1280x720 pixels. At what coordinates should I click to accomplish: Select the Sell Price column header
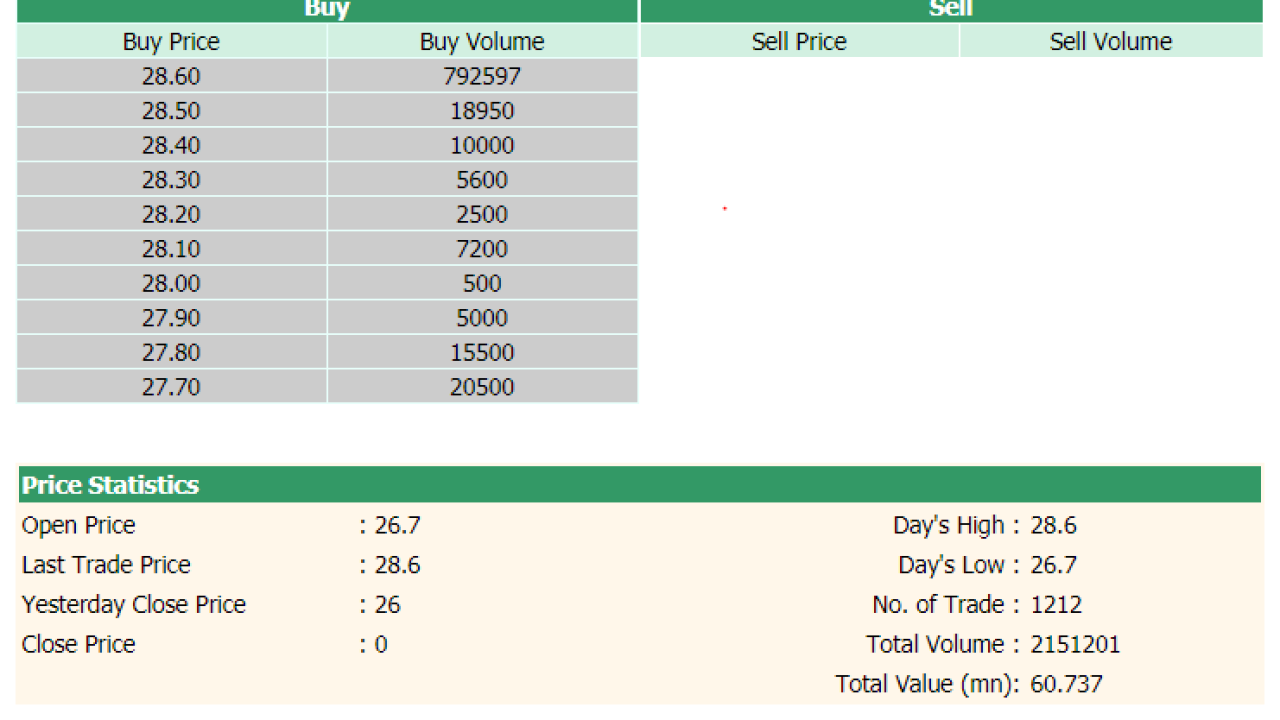tap(799, 42)
